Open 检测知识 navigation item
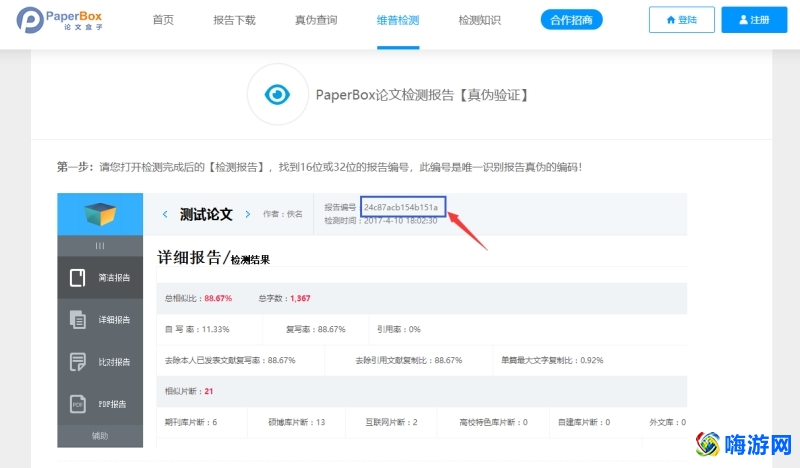800x468 pixels. (480, 20)
